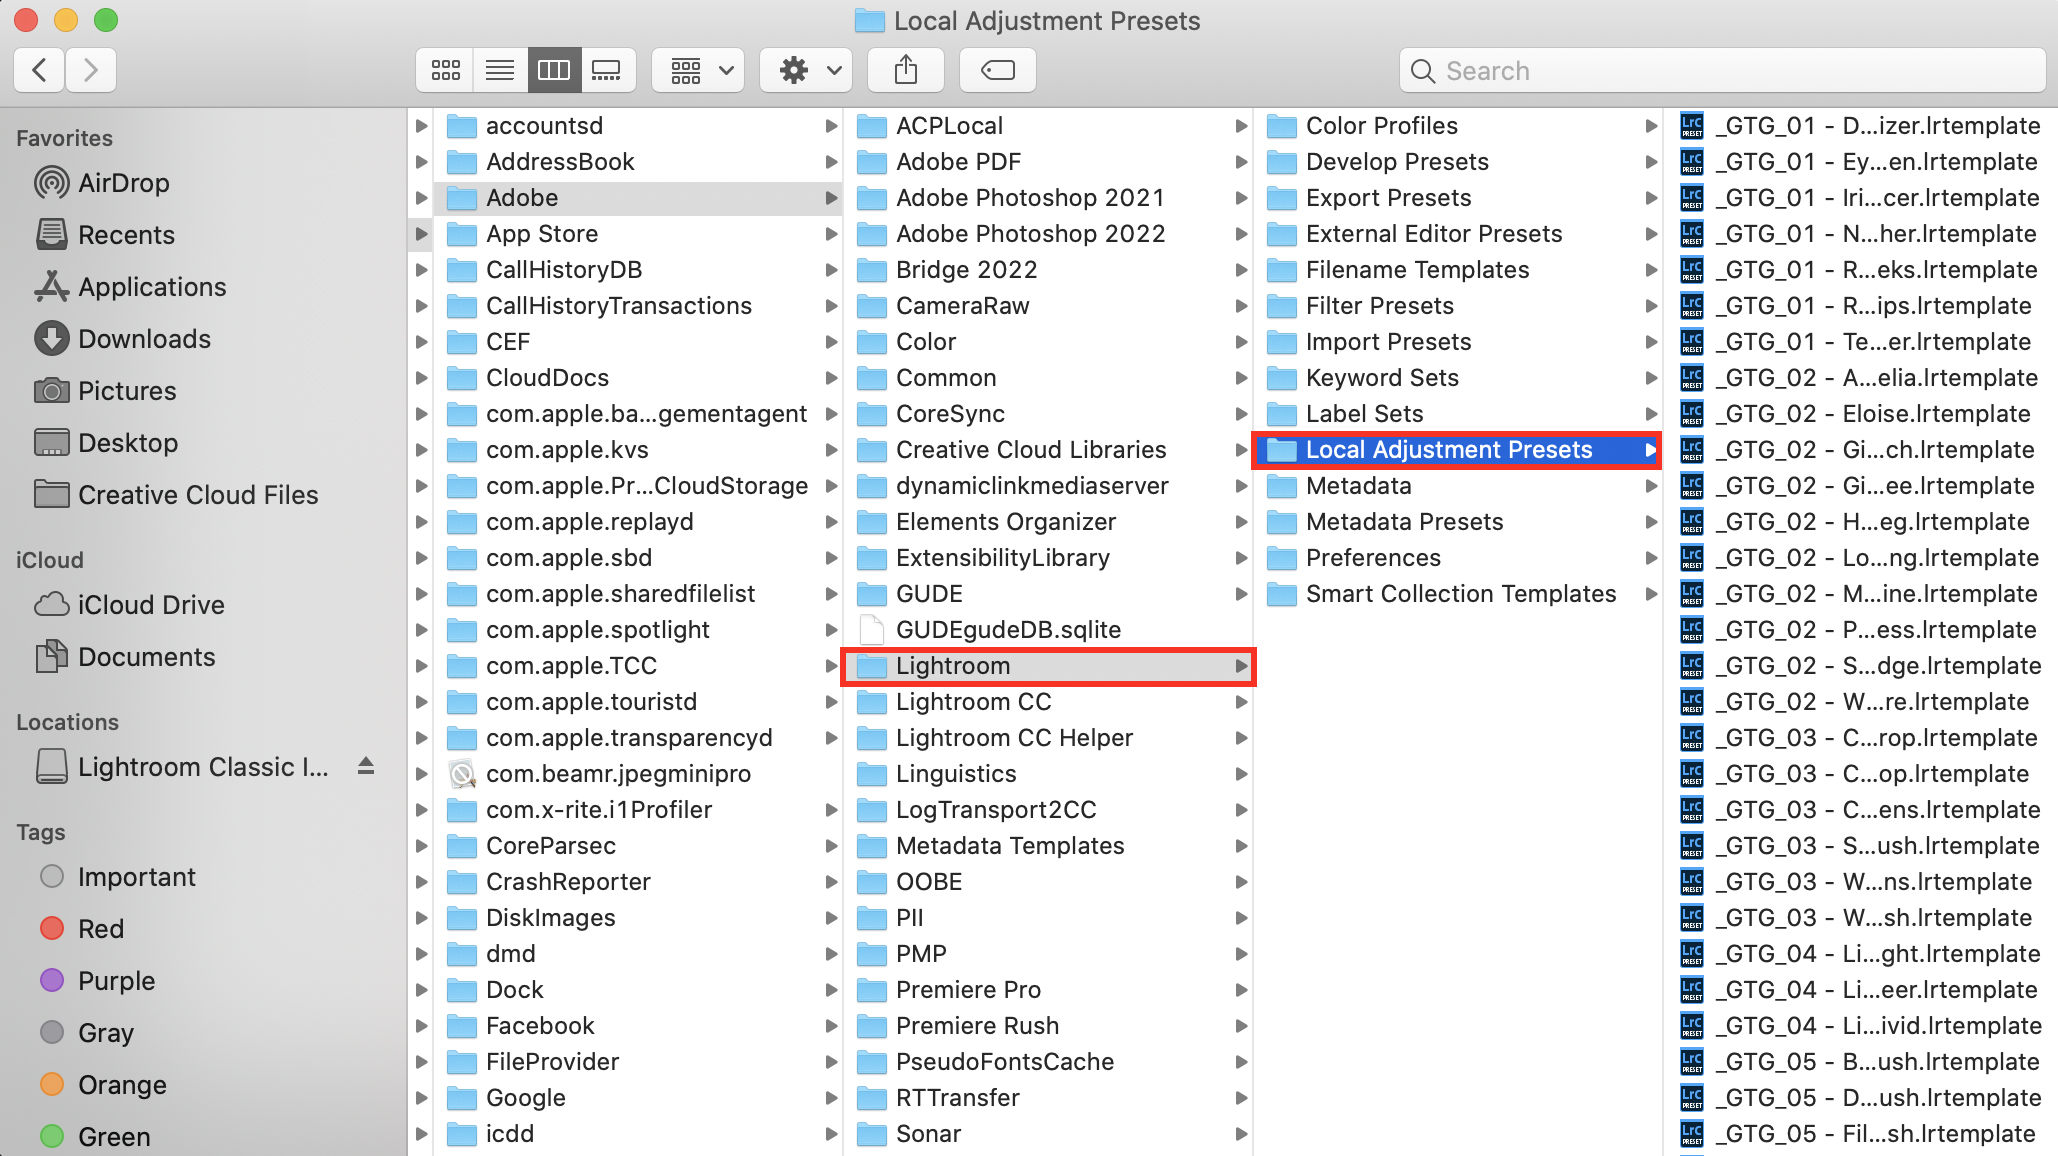Screen dimensions: 2058x1156
Task: Select the Smart Collection Templates folder
Action: pos(1457,594)
